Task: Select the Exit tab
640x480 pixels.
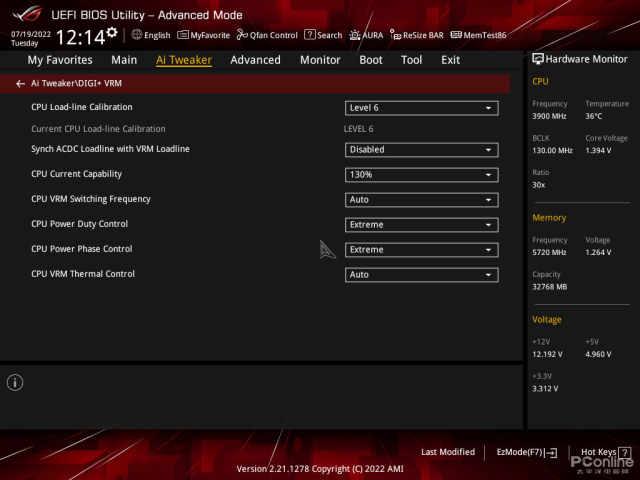Action: click(x=451, y=60)
